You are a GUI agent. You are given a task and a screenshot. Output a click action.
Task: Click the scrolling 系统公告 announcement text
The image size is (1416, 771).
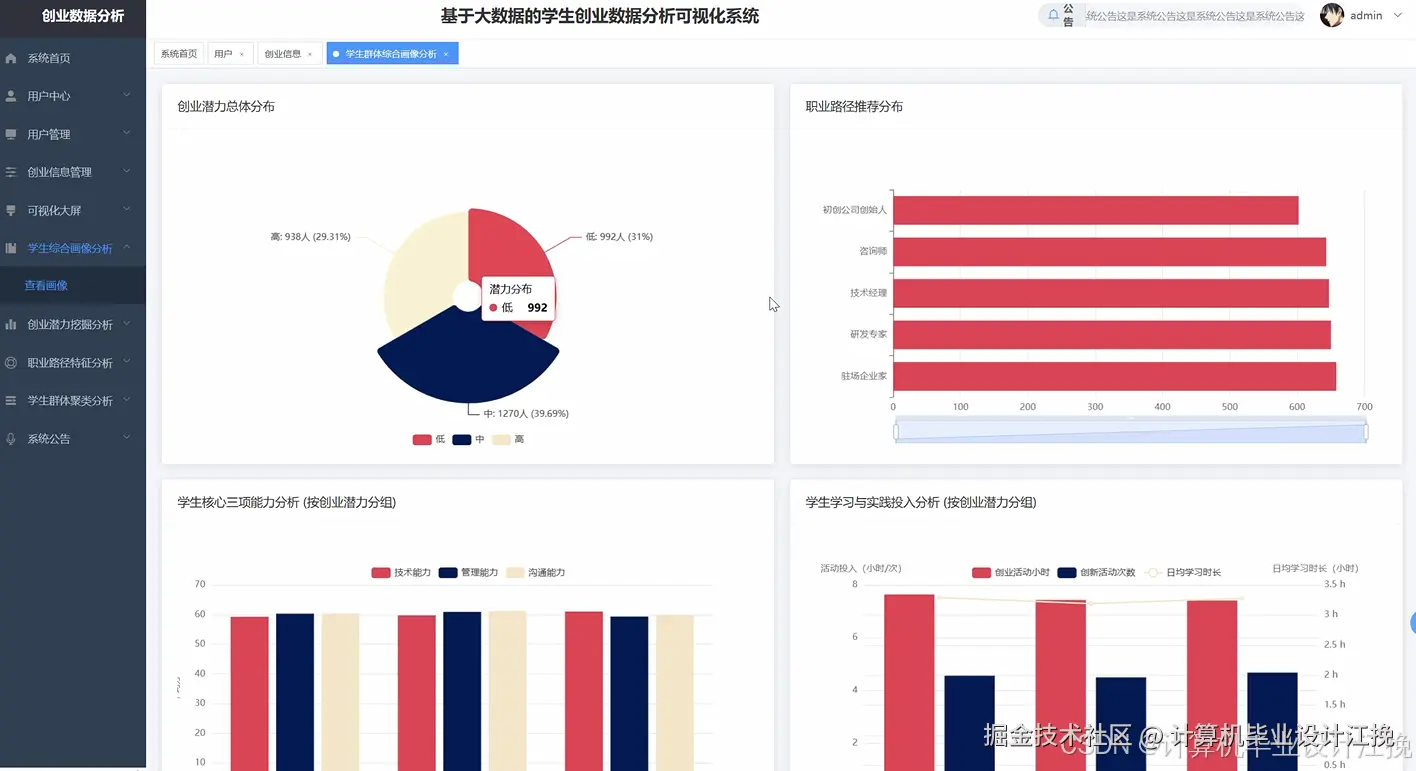tap(1195, 16)
